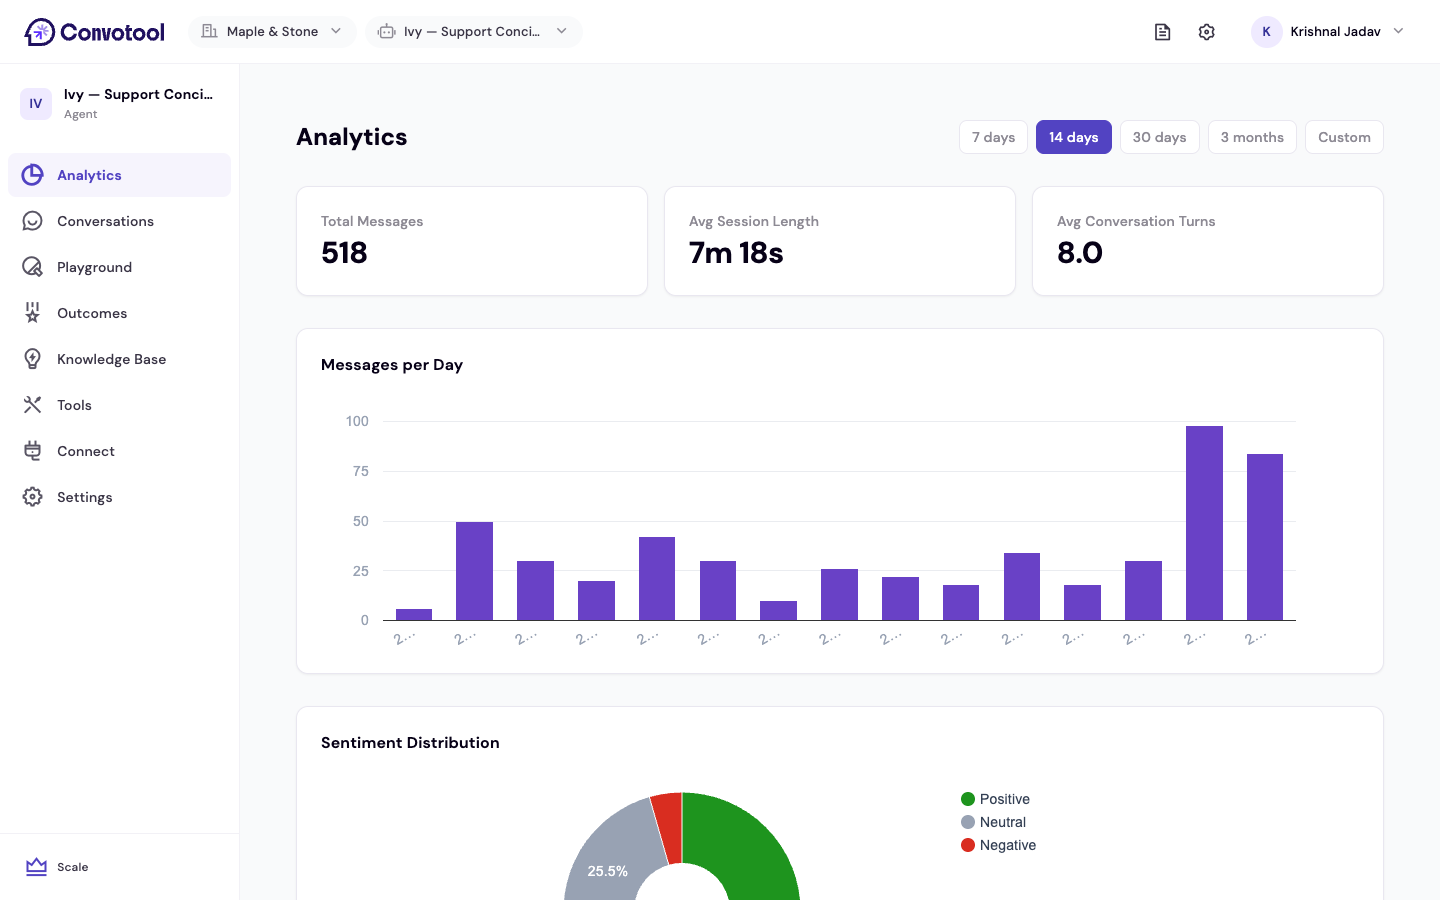
Task: Choose the Custom date range
Action: (x=1344, y=137)
